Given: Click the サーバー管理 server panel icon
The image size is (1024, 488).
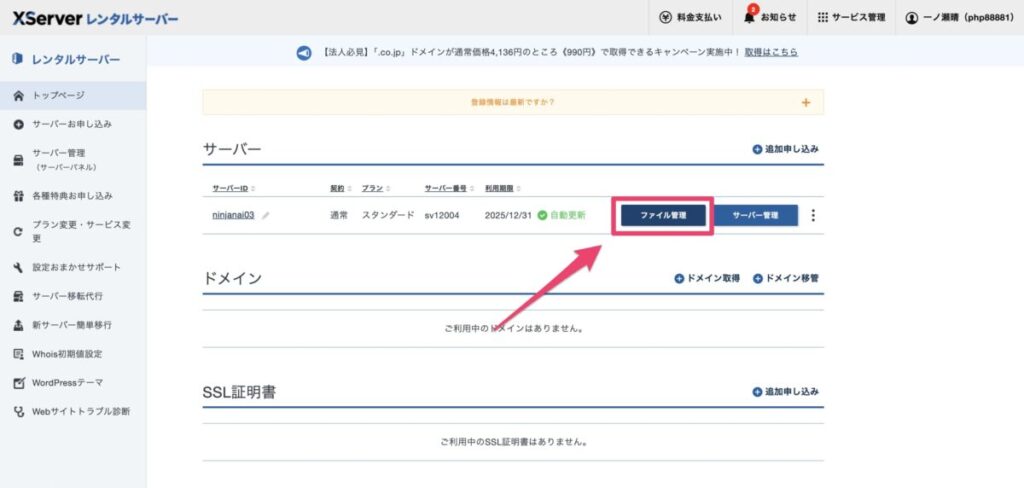Looking at the screenshot, I should 18,160.
